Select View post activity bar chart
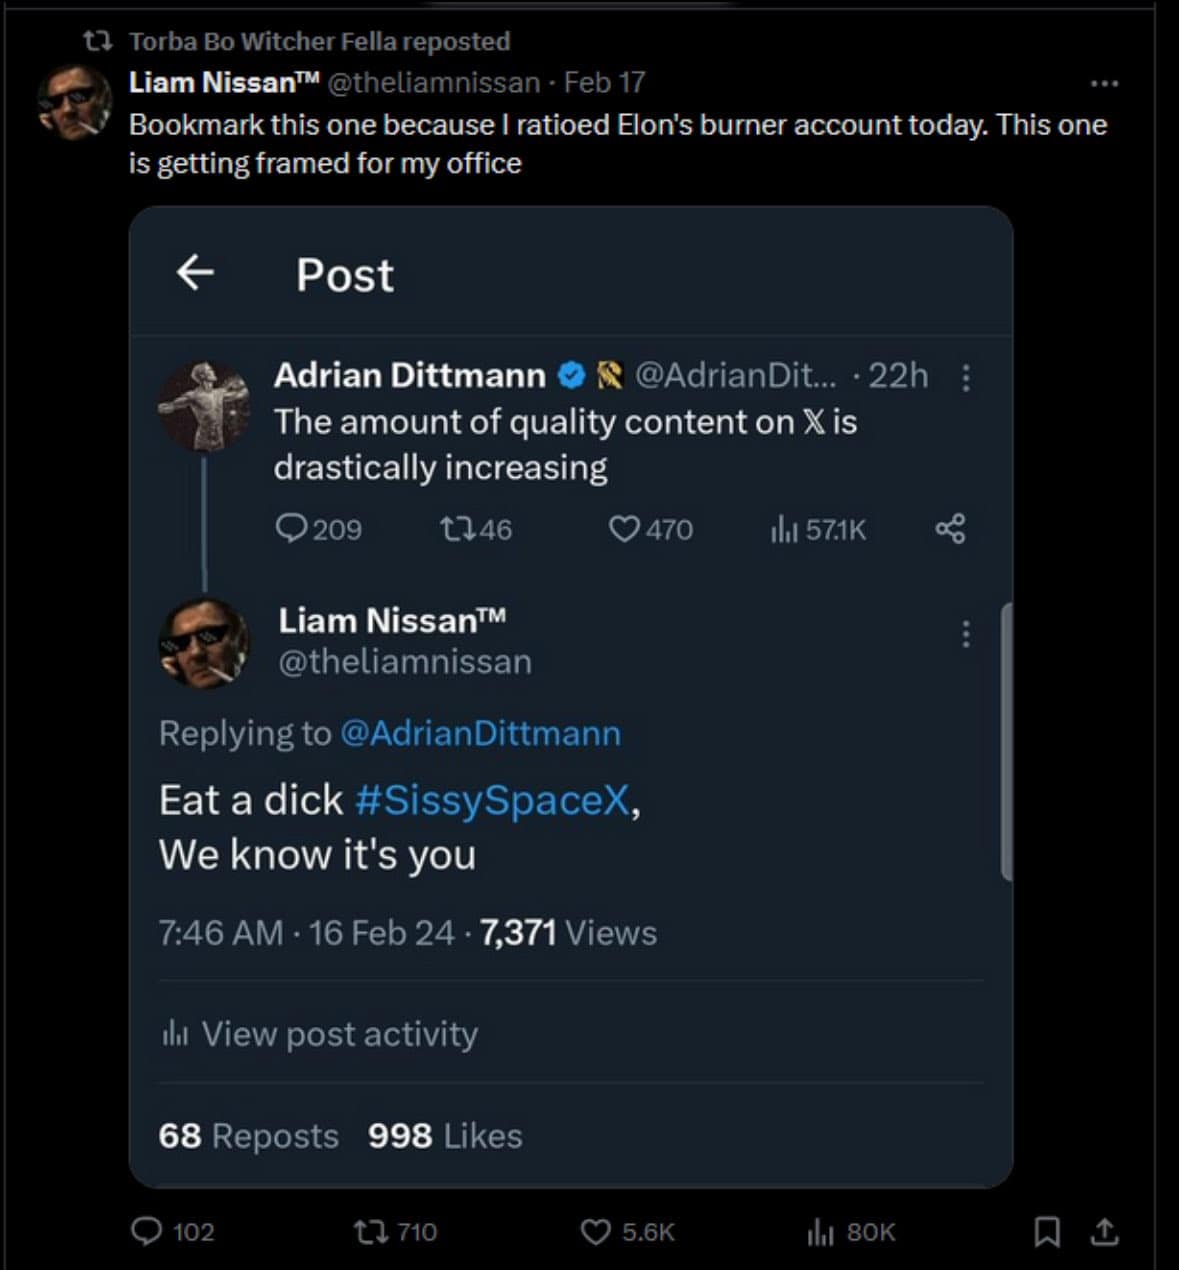This screenshot has width=1179, height=1270. coord(317,1034)
